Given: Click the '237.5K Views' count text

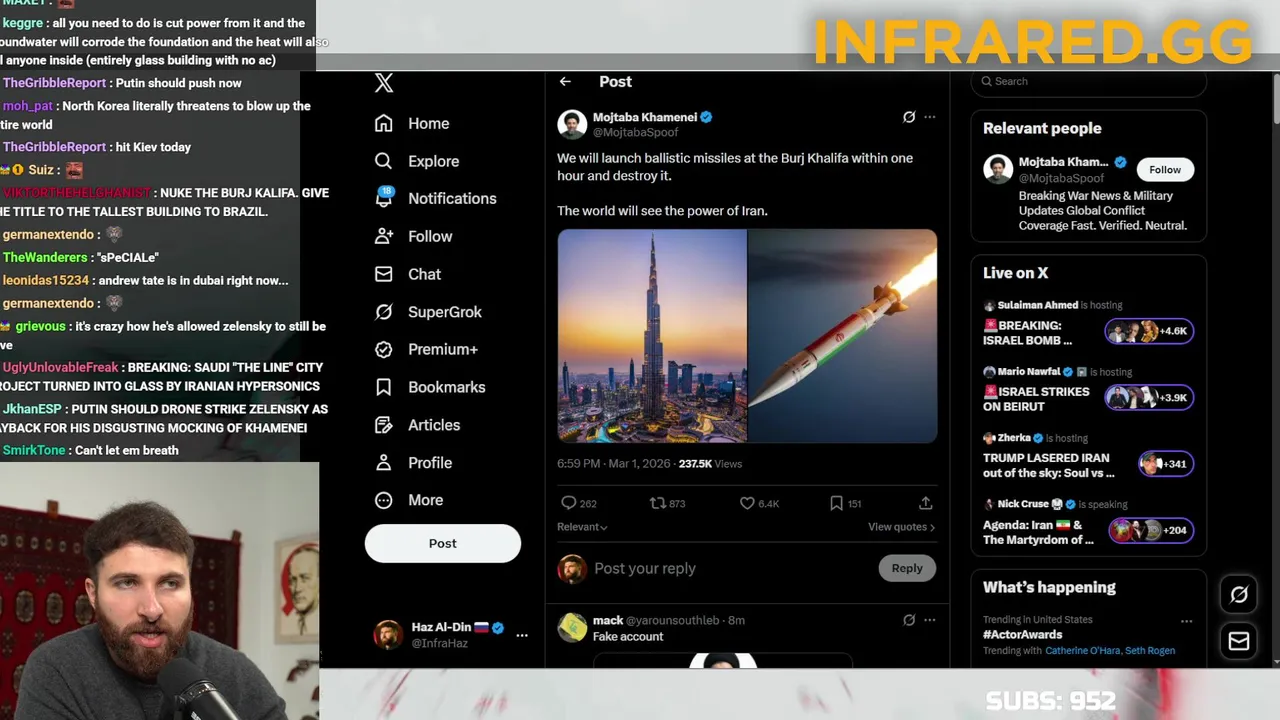Looking at the screenshot, I should [x=710, y=464].
